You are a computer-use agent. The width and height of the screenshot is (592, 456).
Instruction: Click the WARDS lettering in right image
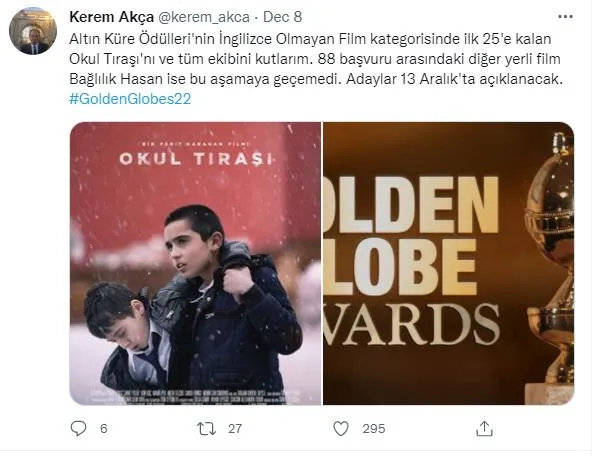point(412,325)
